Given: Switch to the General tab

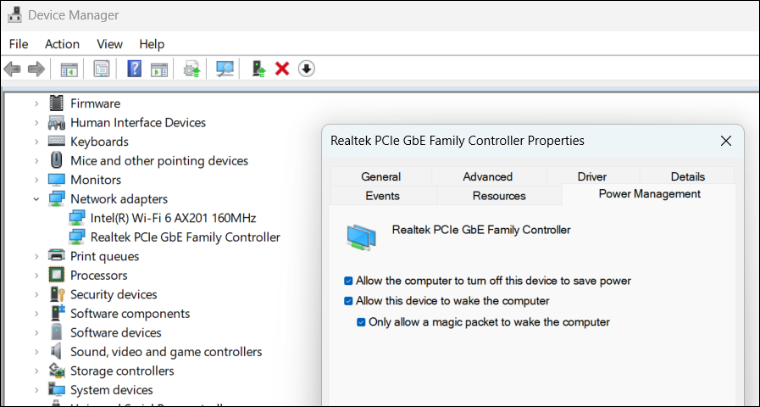Looking at the screenshot, I should click(381, 177).
